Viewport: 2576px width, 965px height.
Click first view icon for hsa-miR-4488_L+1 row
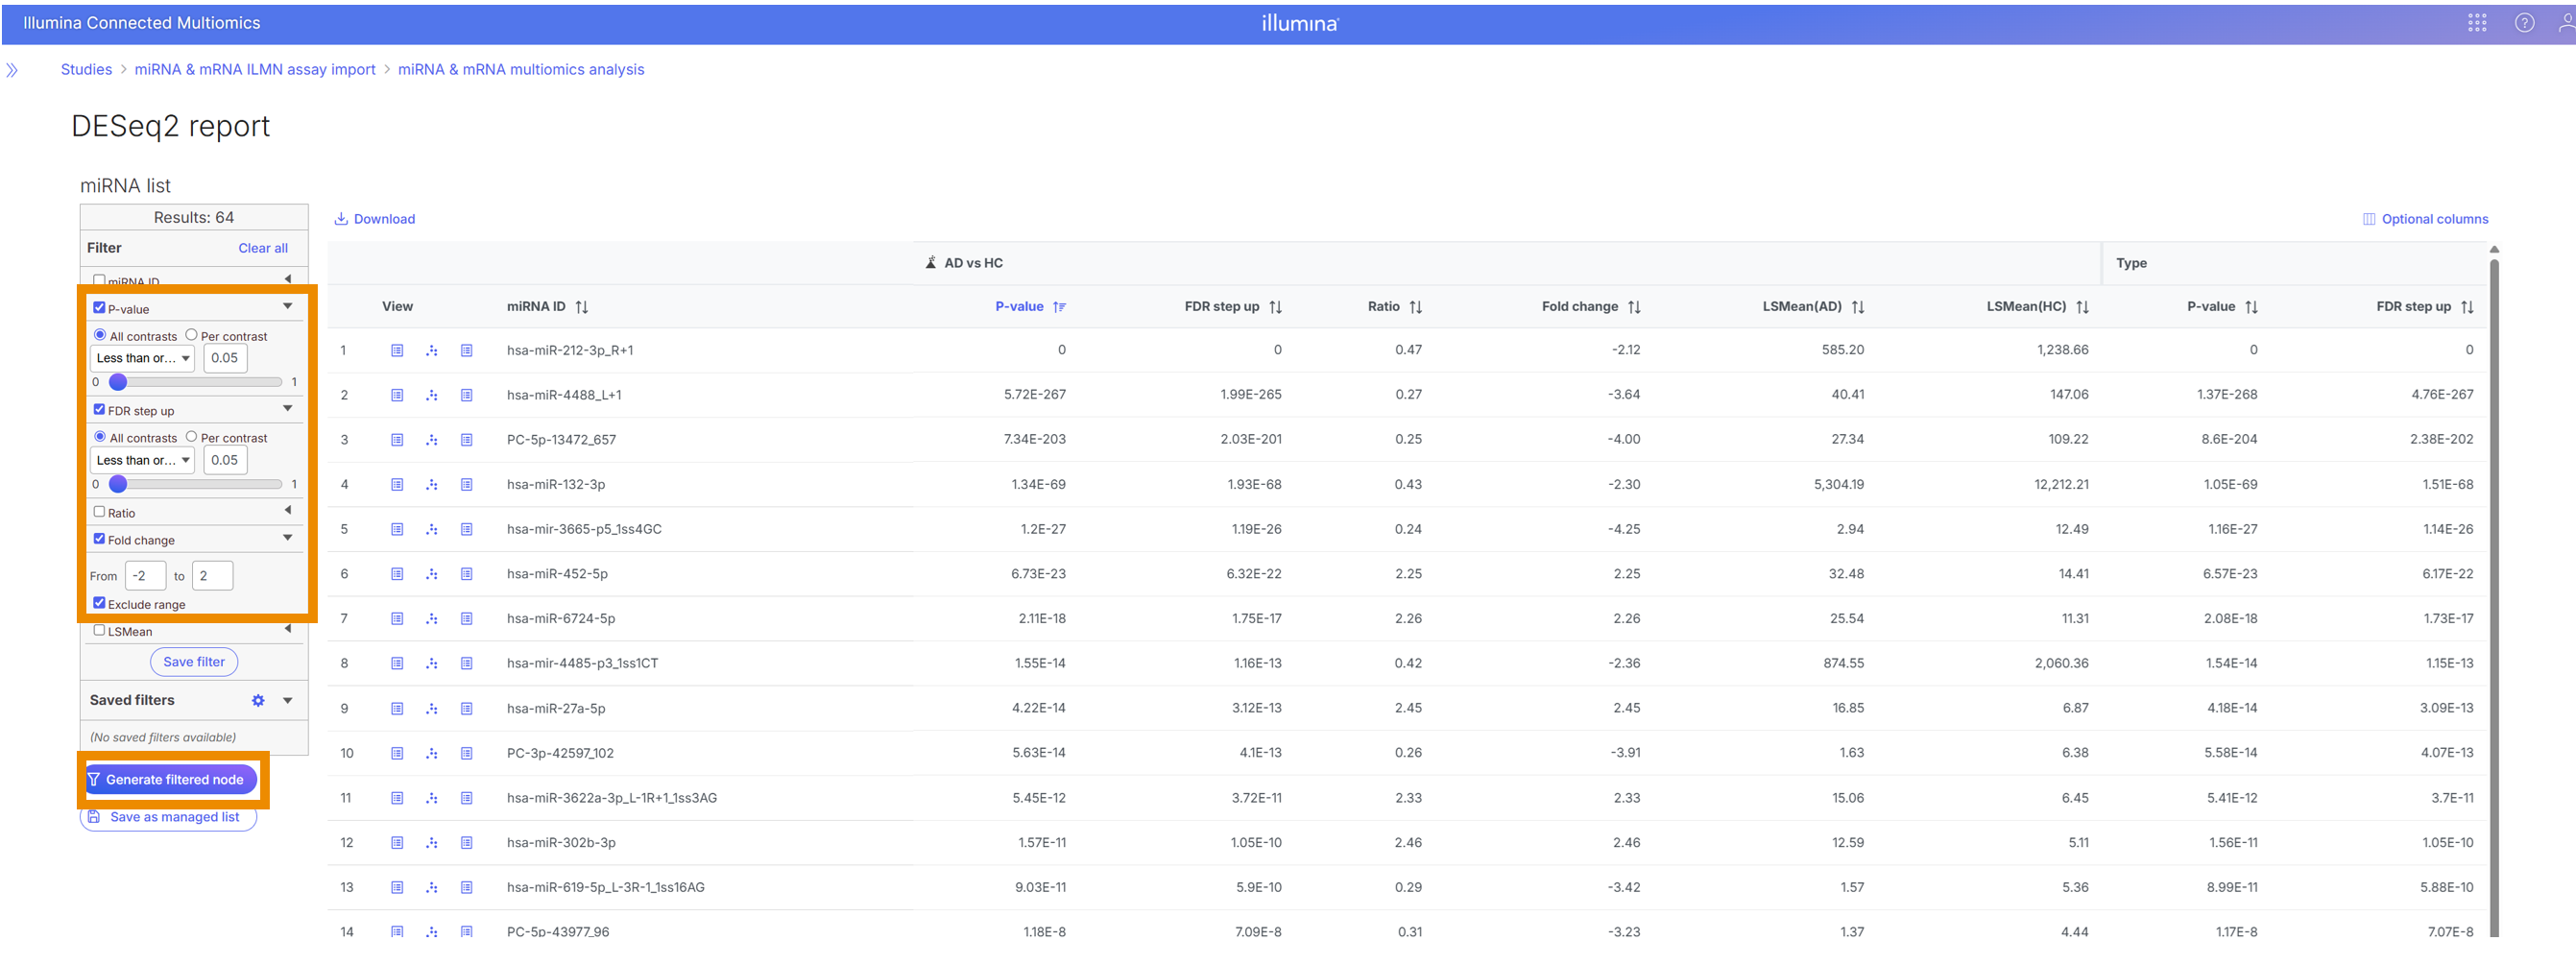(x=397, y=395)
